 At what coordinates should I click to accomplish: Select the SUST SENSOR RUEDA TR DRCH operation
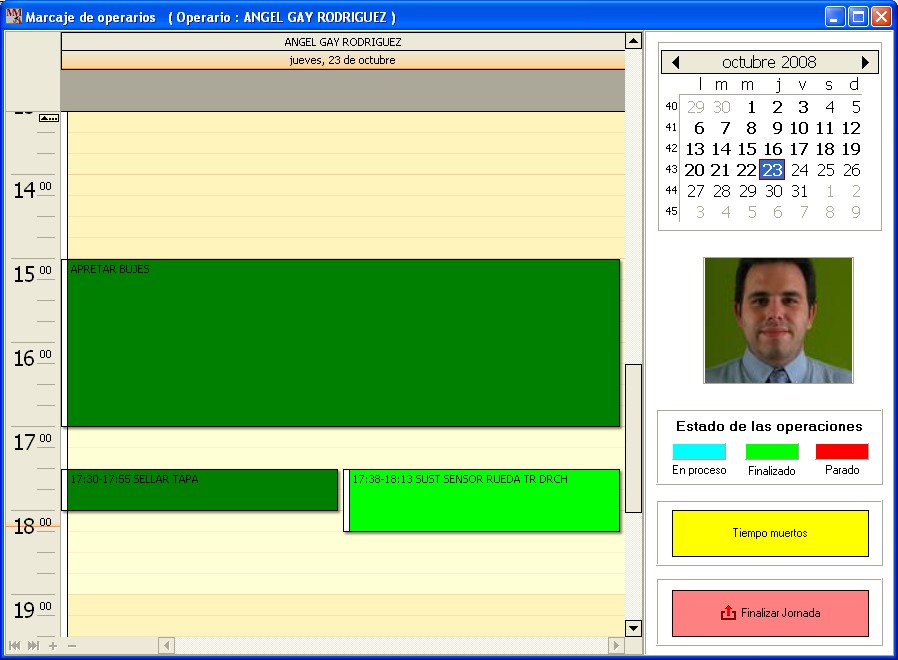point(482,500)
